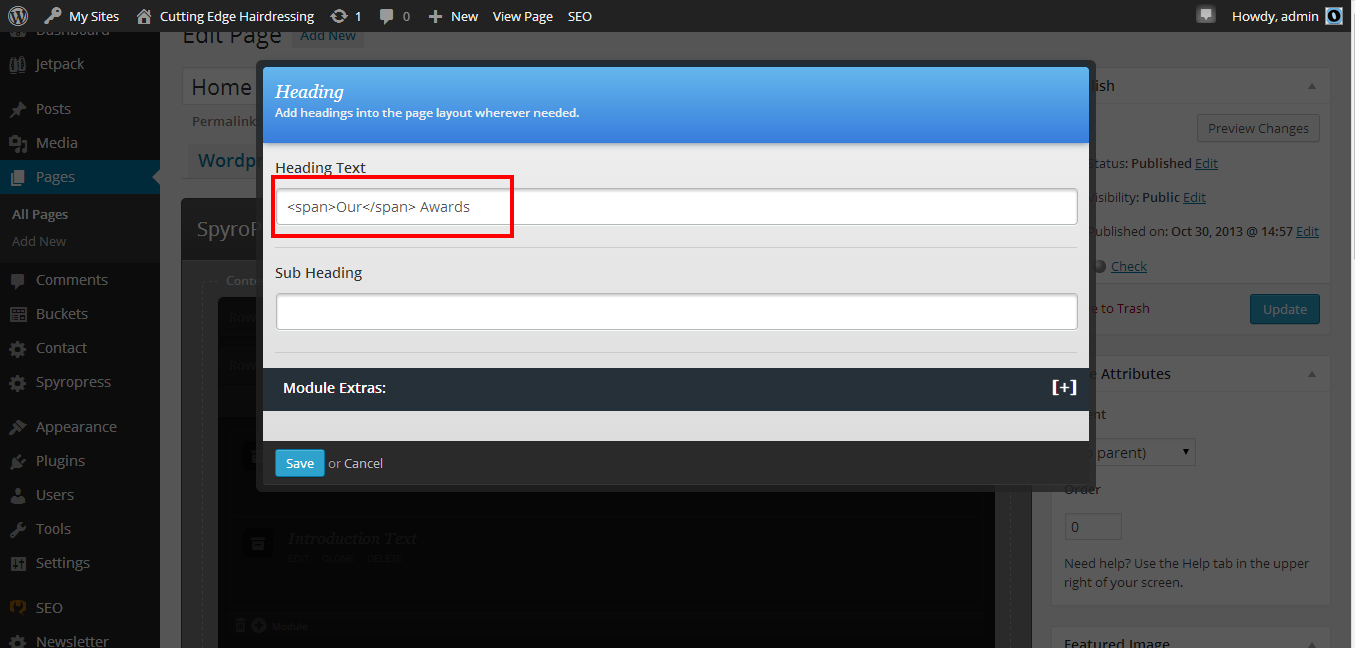Click the Update button

click(x=1284, y=309)
